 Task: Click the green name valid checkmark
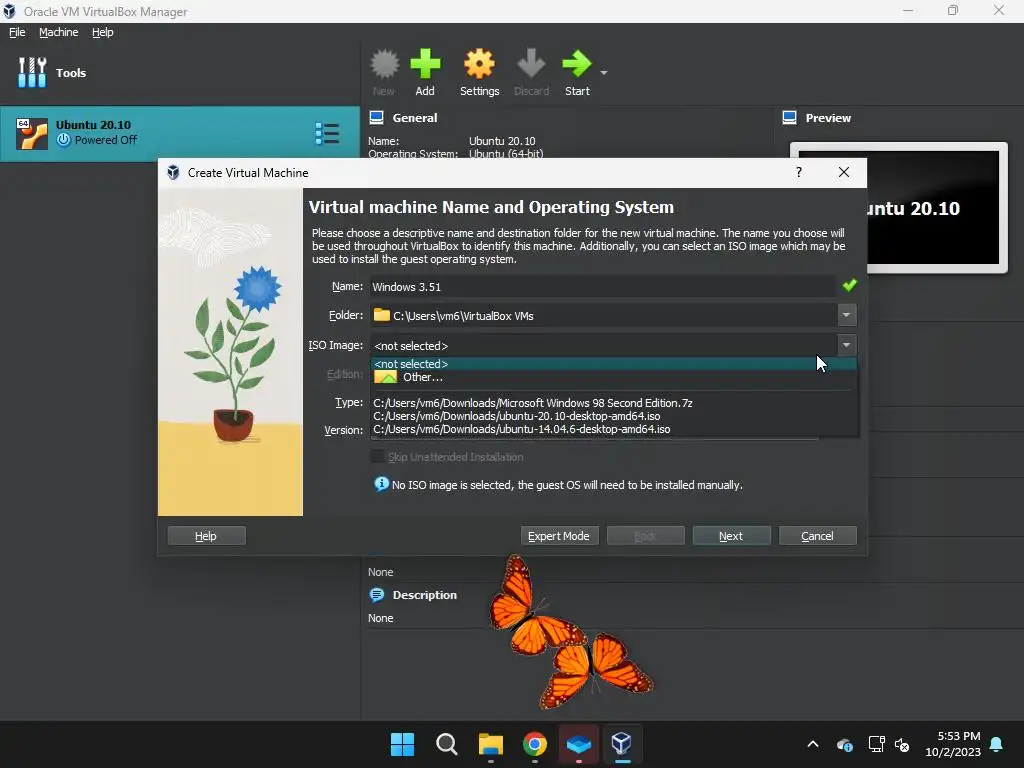click(x=849, y=285)
